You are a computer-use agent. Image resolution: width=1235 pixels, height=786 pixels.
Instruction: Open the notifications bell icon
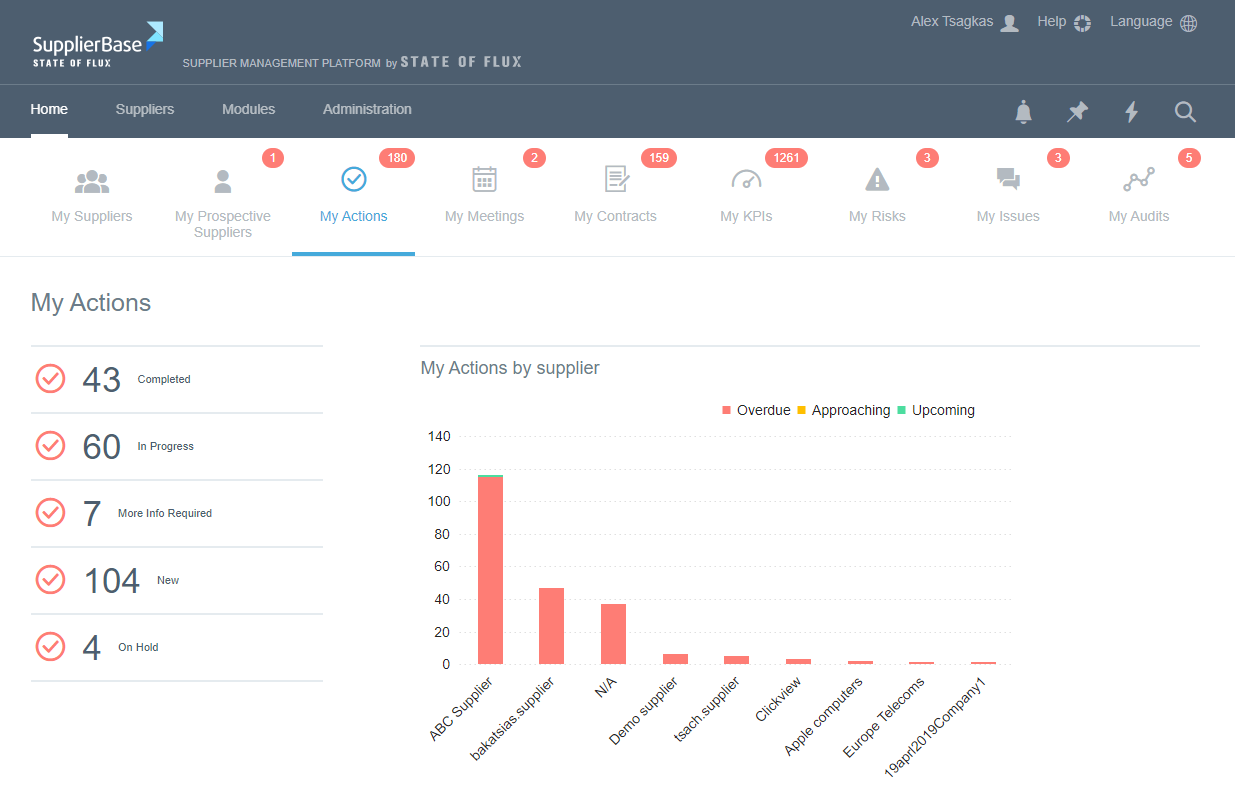1023,112
